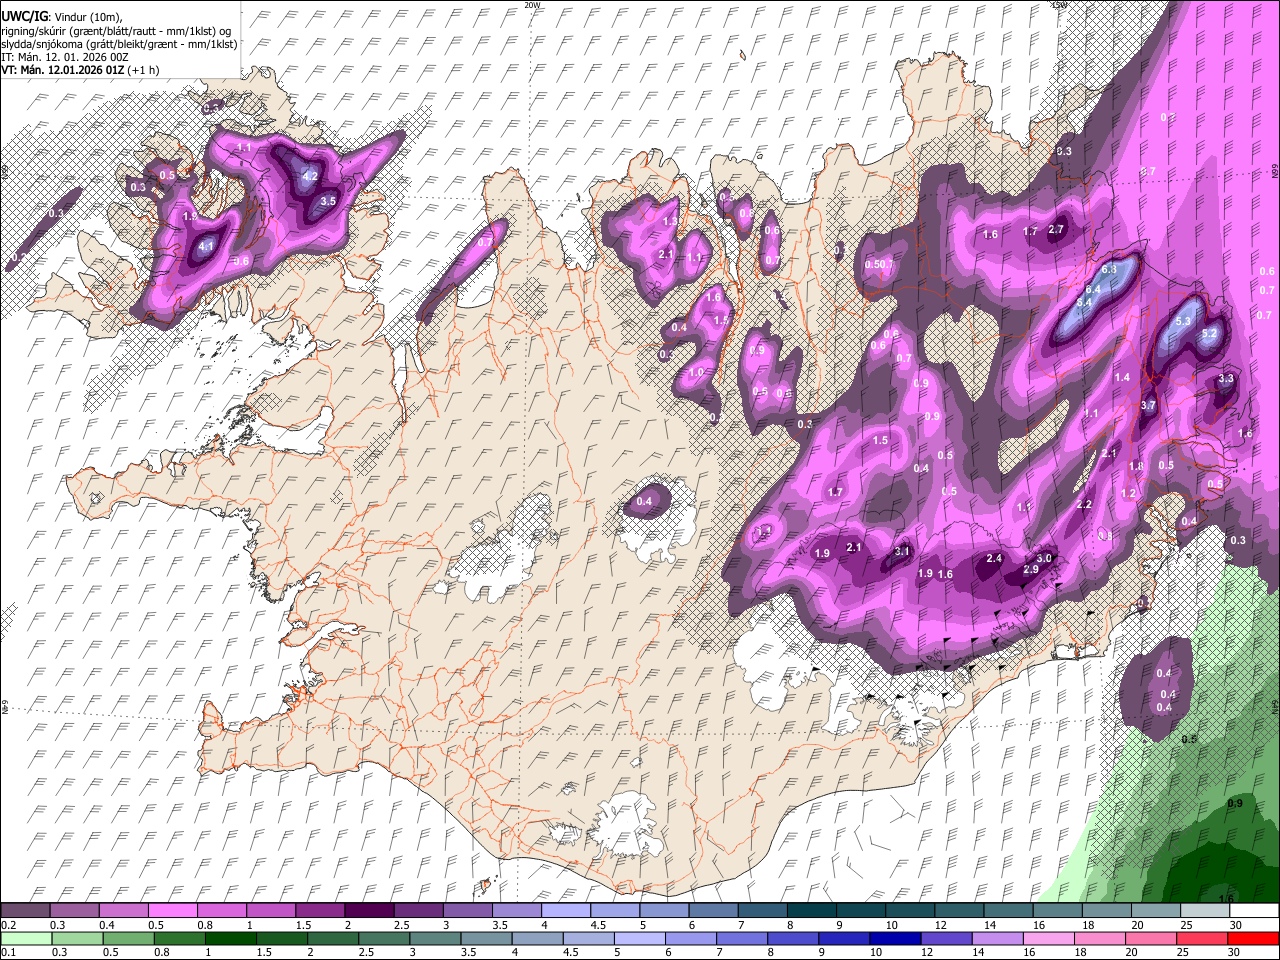
Task: Click the lower-scale dark green swatch between 1 and 1.5
Action: [230, 938]
